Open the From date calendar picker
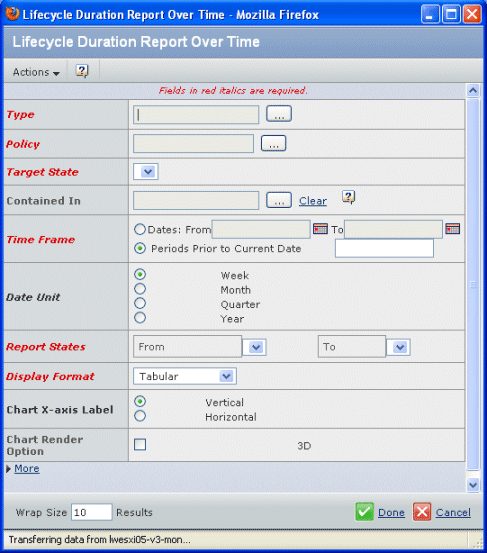487x553 pixels. tap(320, 229)
